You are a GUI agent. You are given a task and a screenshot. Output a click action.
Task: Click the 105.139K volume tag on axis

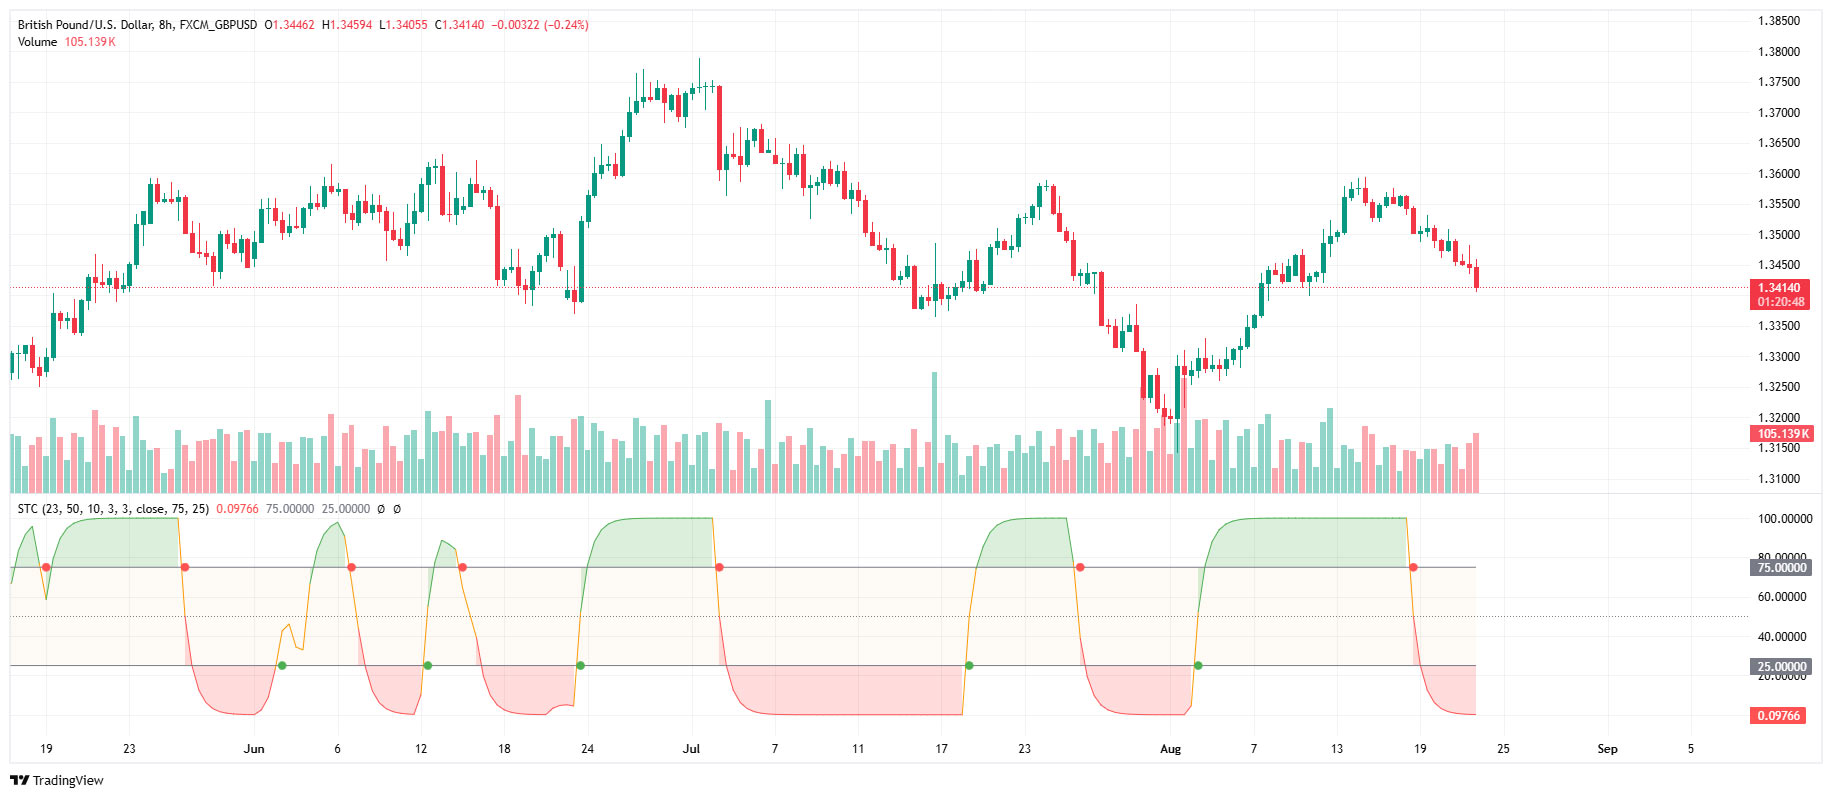1783,434
